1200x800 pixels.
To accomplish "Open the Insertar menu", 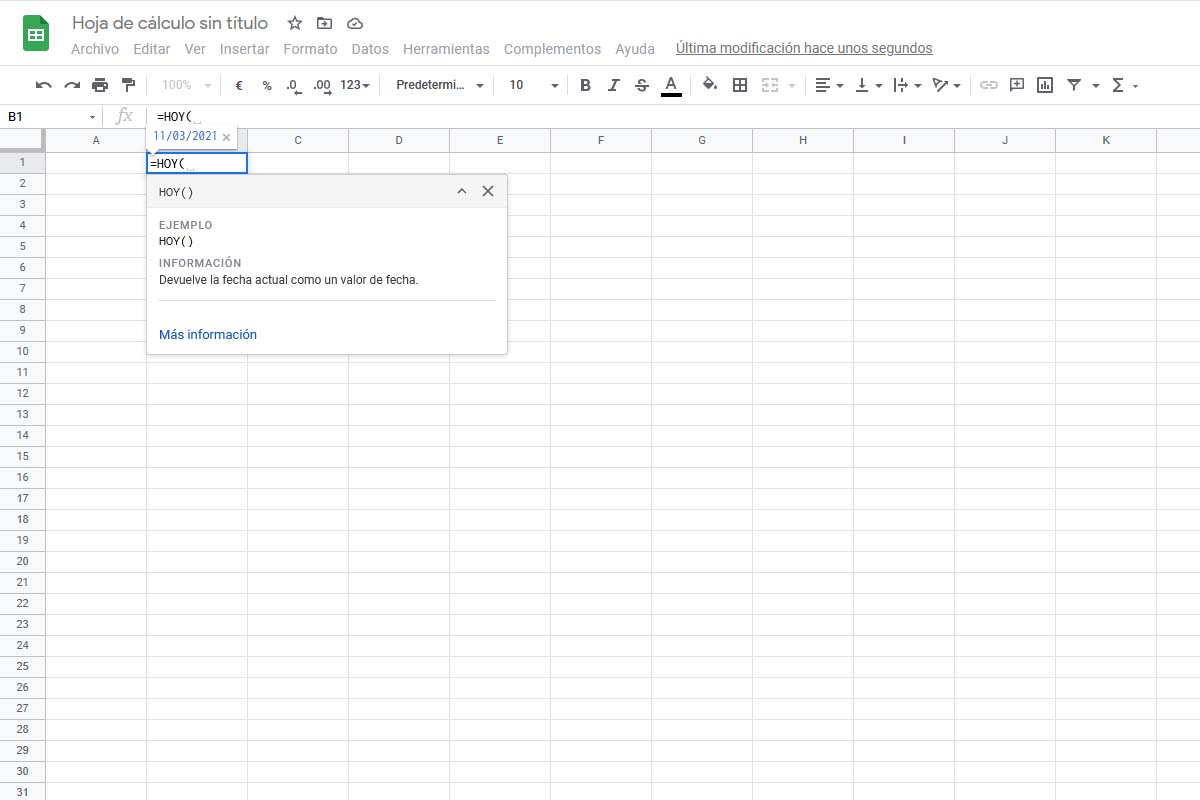I will click(244, 48).
